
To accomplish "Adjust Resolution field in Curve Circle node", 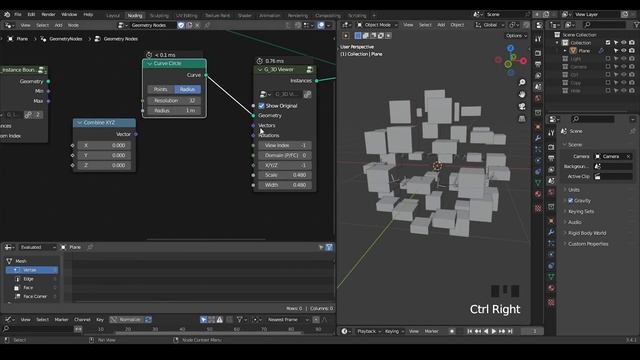I will 174,100.
